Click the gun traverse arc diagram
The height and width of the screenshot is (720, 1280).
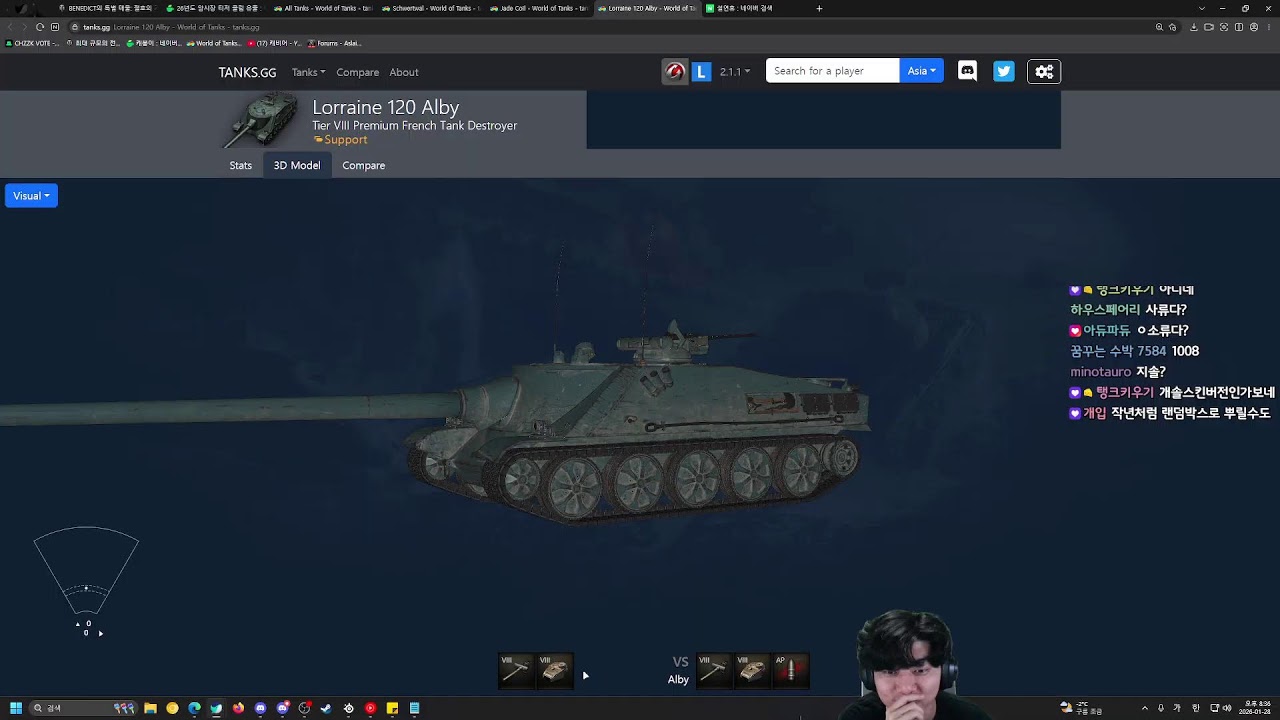tap(86, 571)
